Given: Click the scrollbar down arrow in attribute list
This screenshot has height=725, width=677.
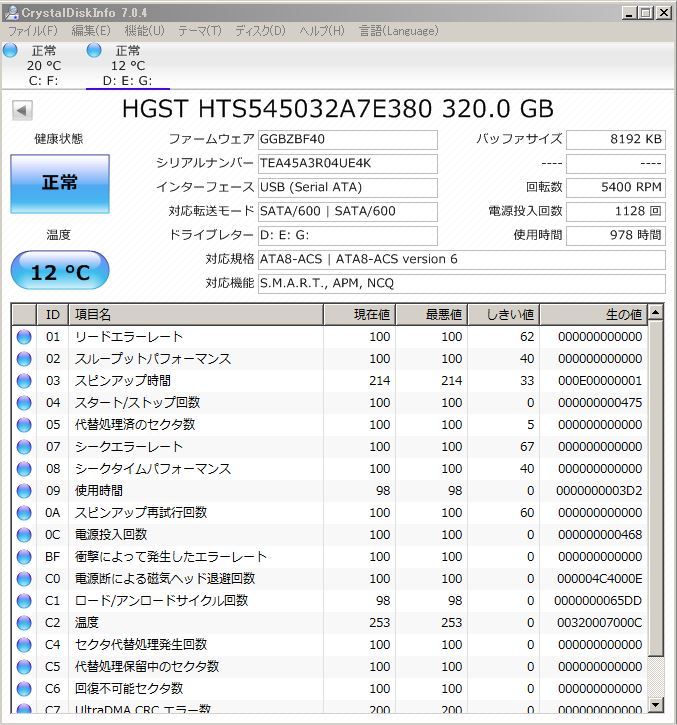Looking at the screenshot, I should [656, 706].
